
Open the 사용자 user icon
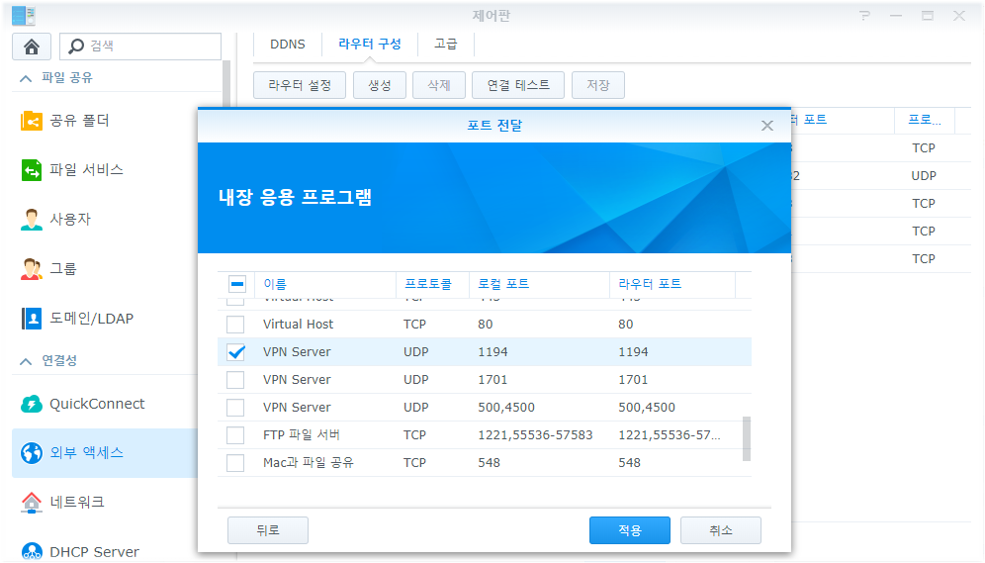tap(31, 219)
